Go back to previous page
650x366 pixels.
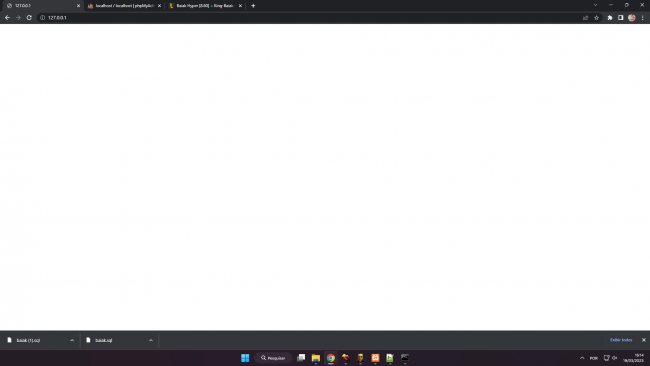tap(7, 18)
